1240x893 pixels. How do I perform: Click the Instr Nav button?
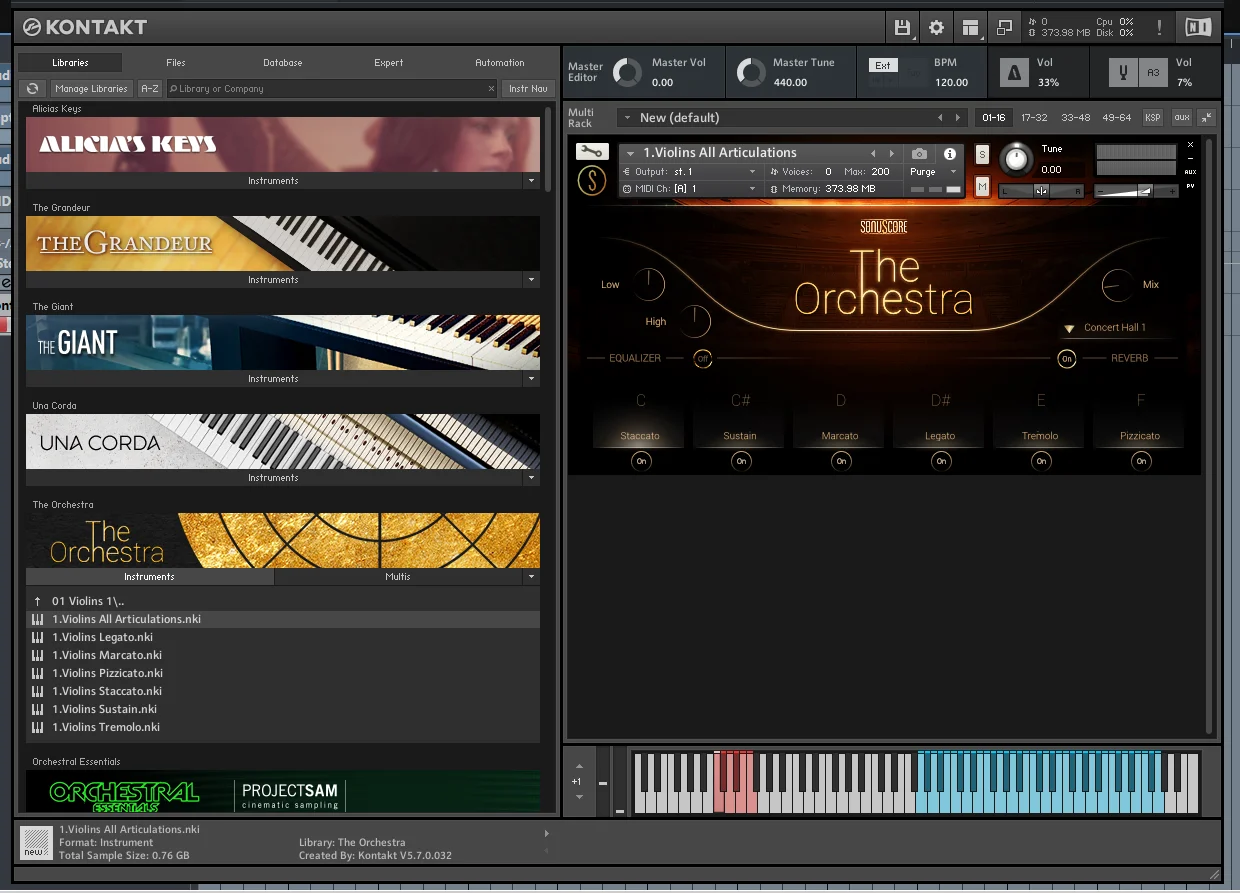click(528, 89)
